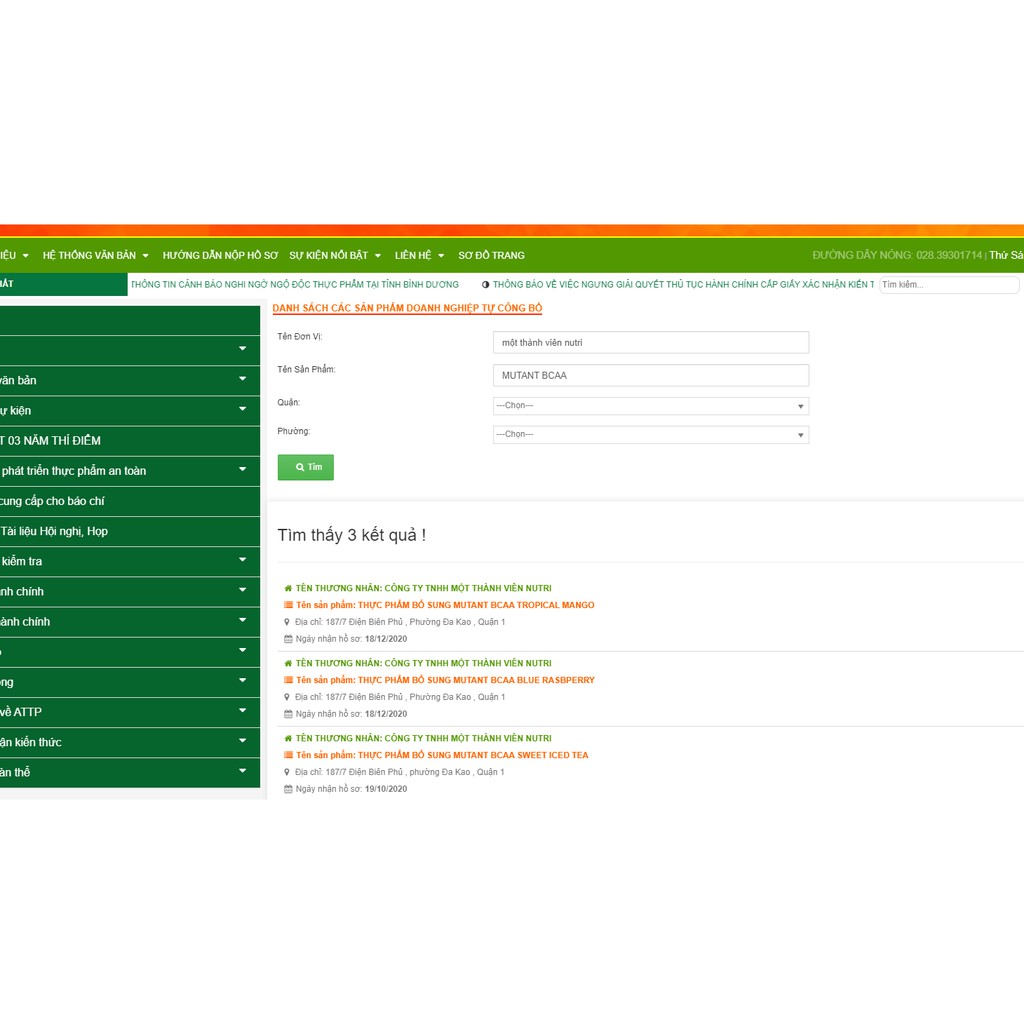Click list icon beside Tropical Mango product

tap(288, 605)
